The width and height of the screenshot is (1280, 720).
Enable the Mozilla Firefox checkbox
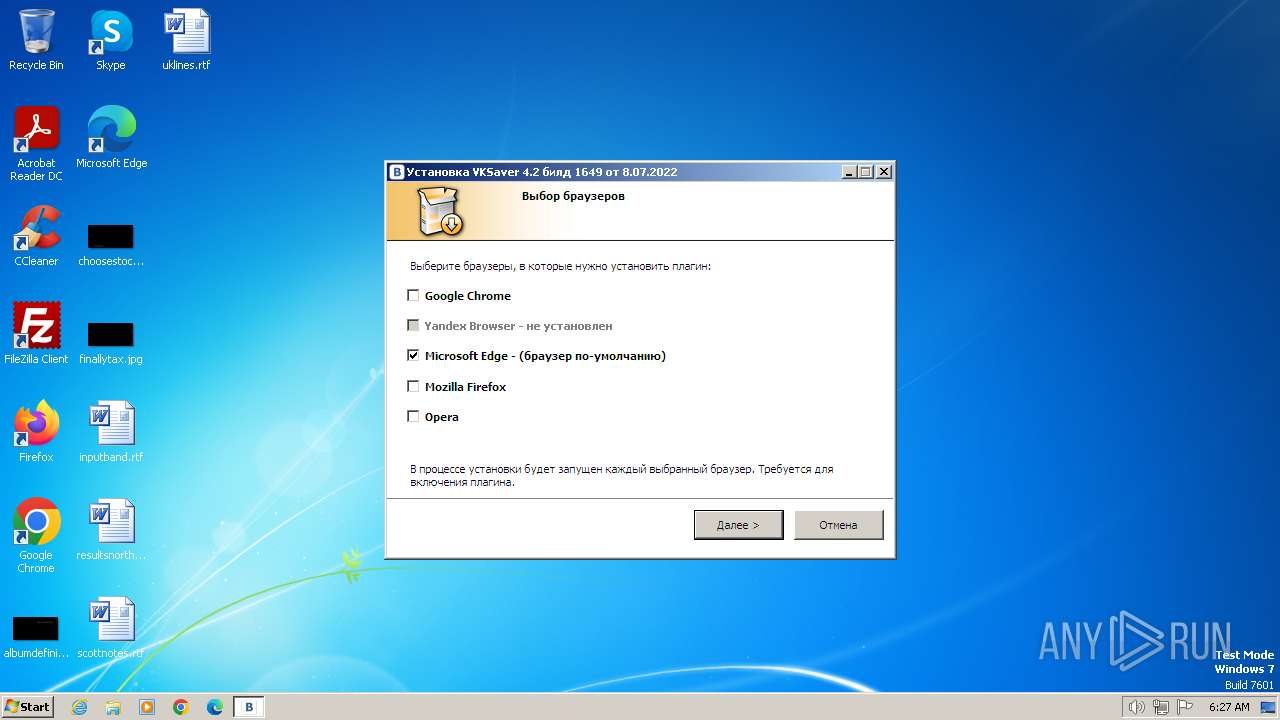413,386
